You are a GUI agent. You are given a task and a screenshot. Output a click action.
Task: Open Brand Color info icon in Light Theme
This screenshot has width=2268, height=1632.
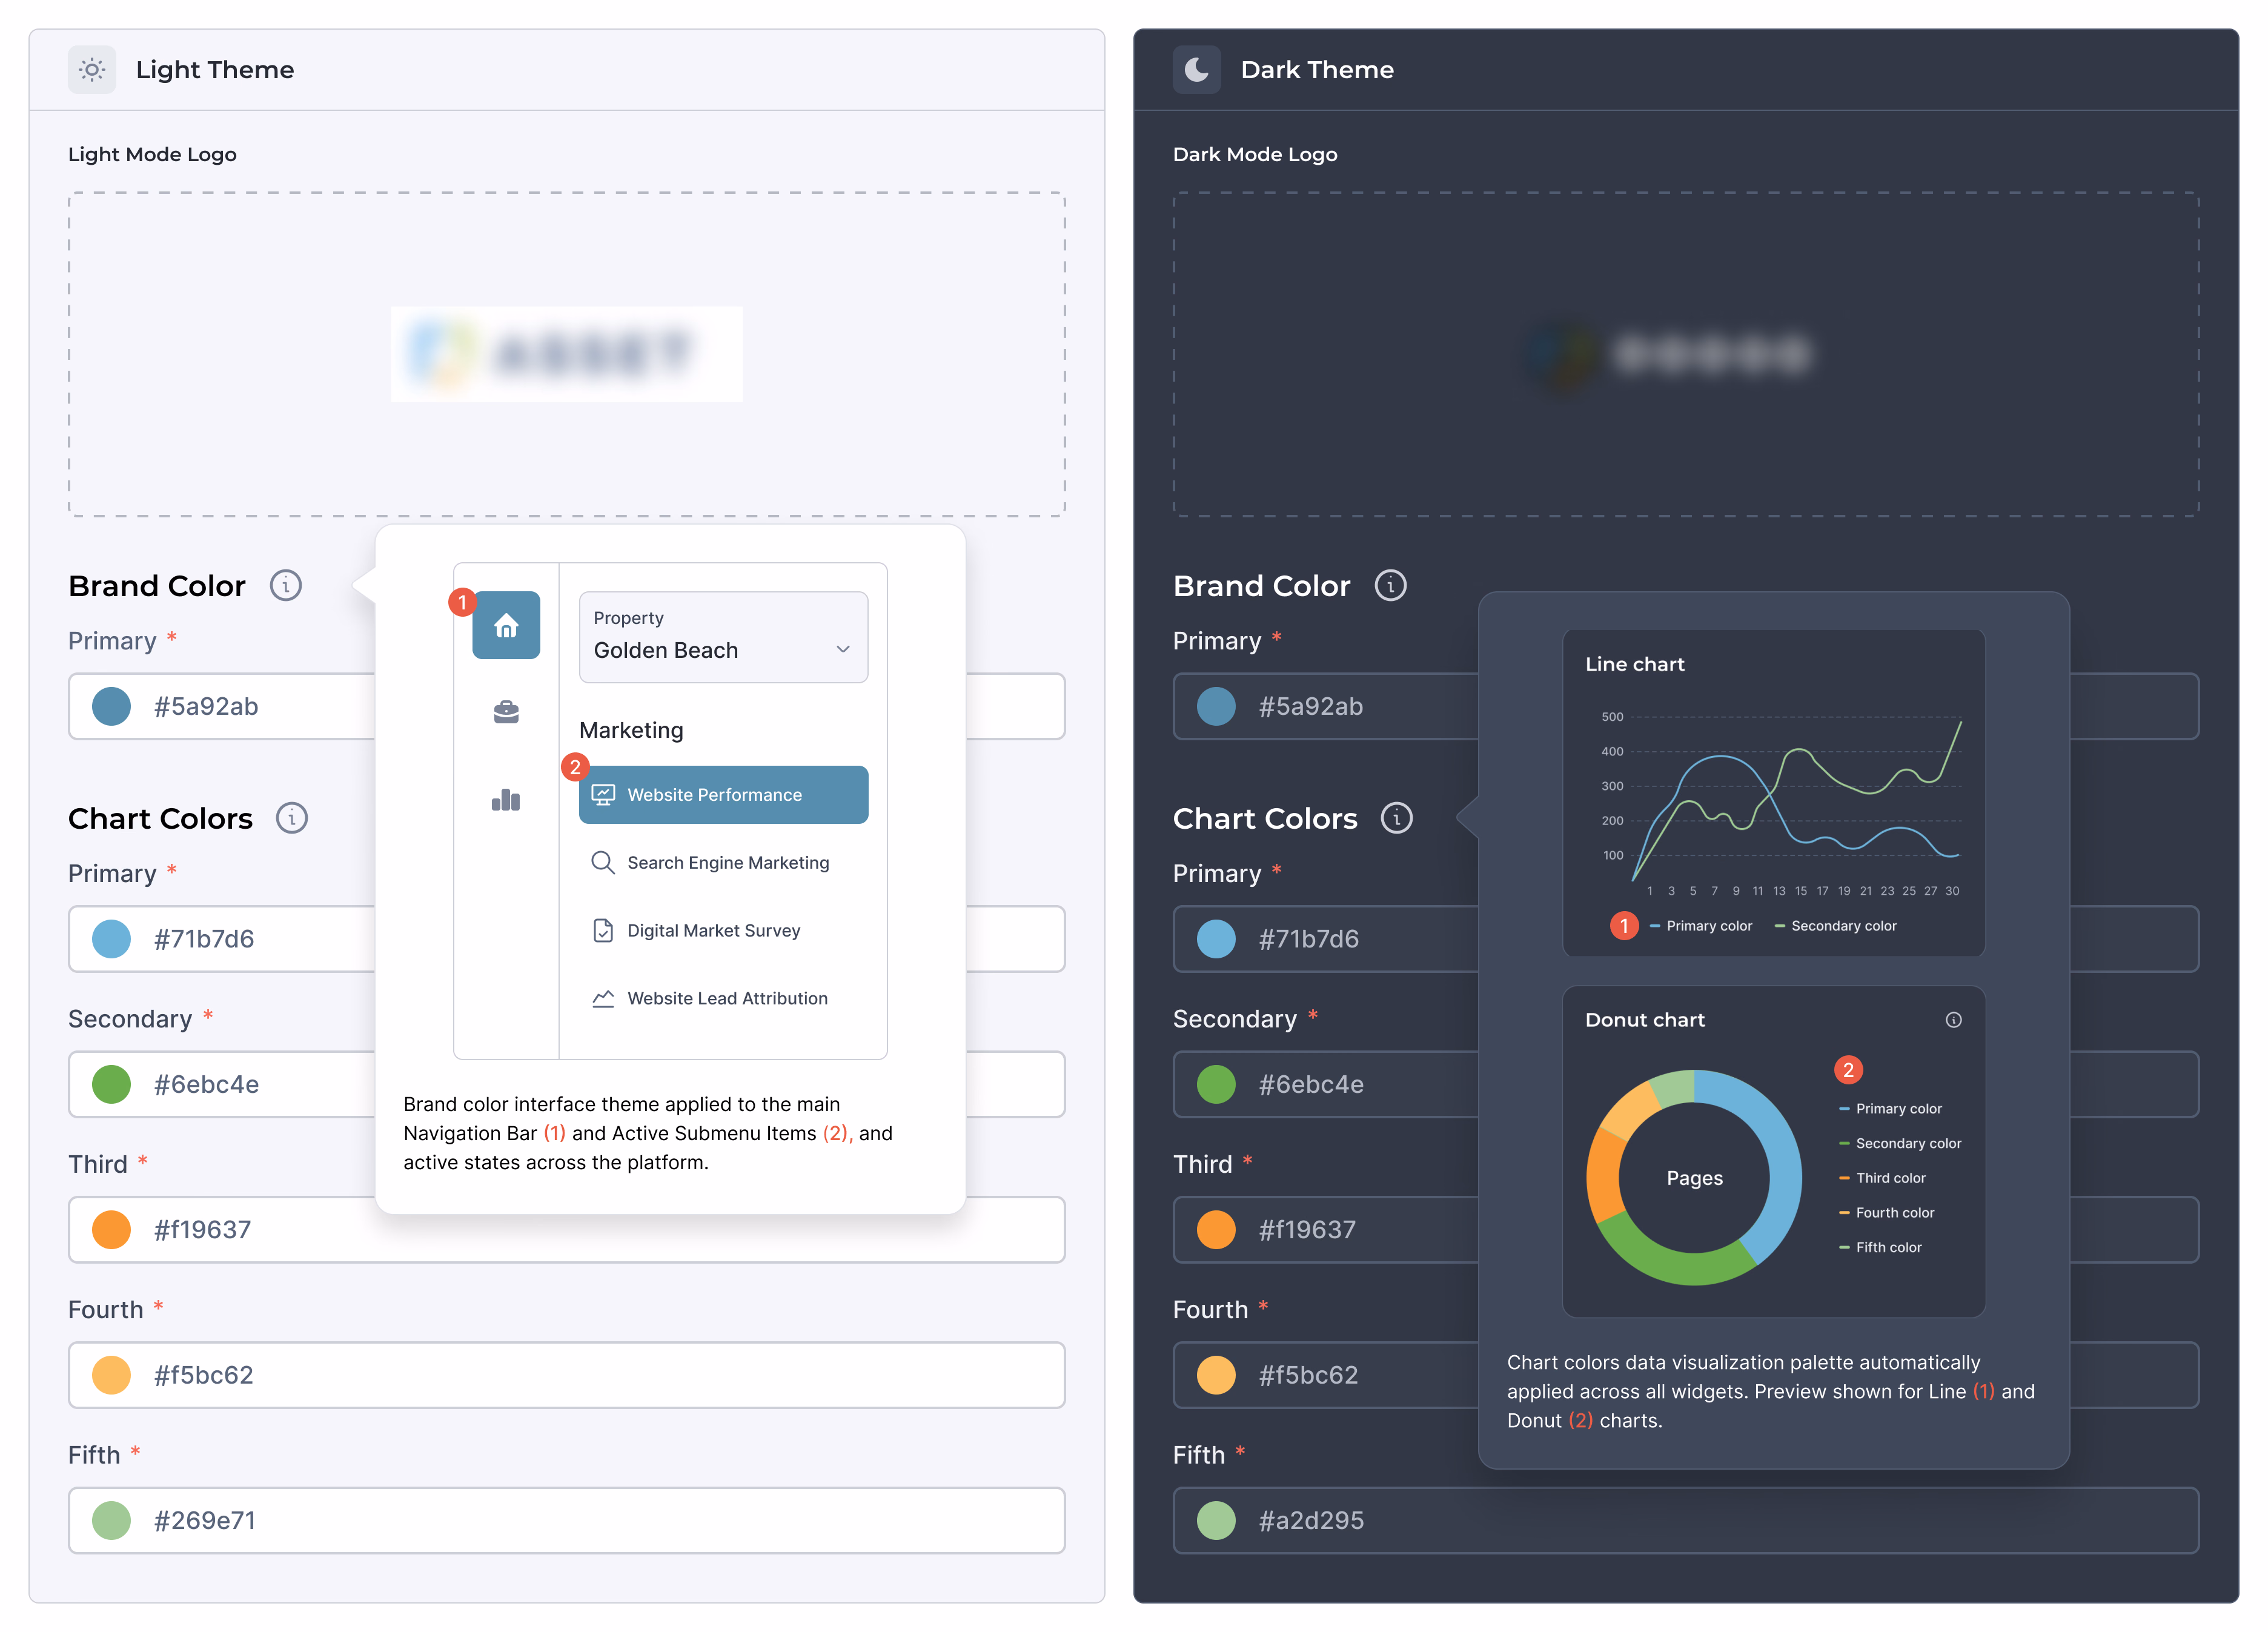[x=286, y=585]
